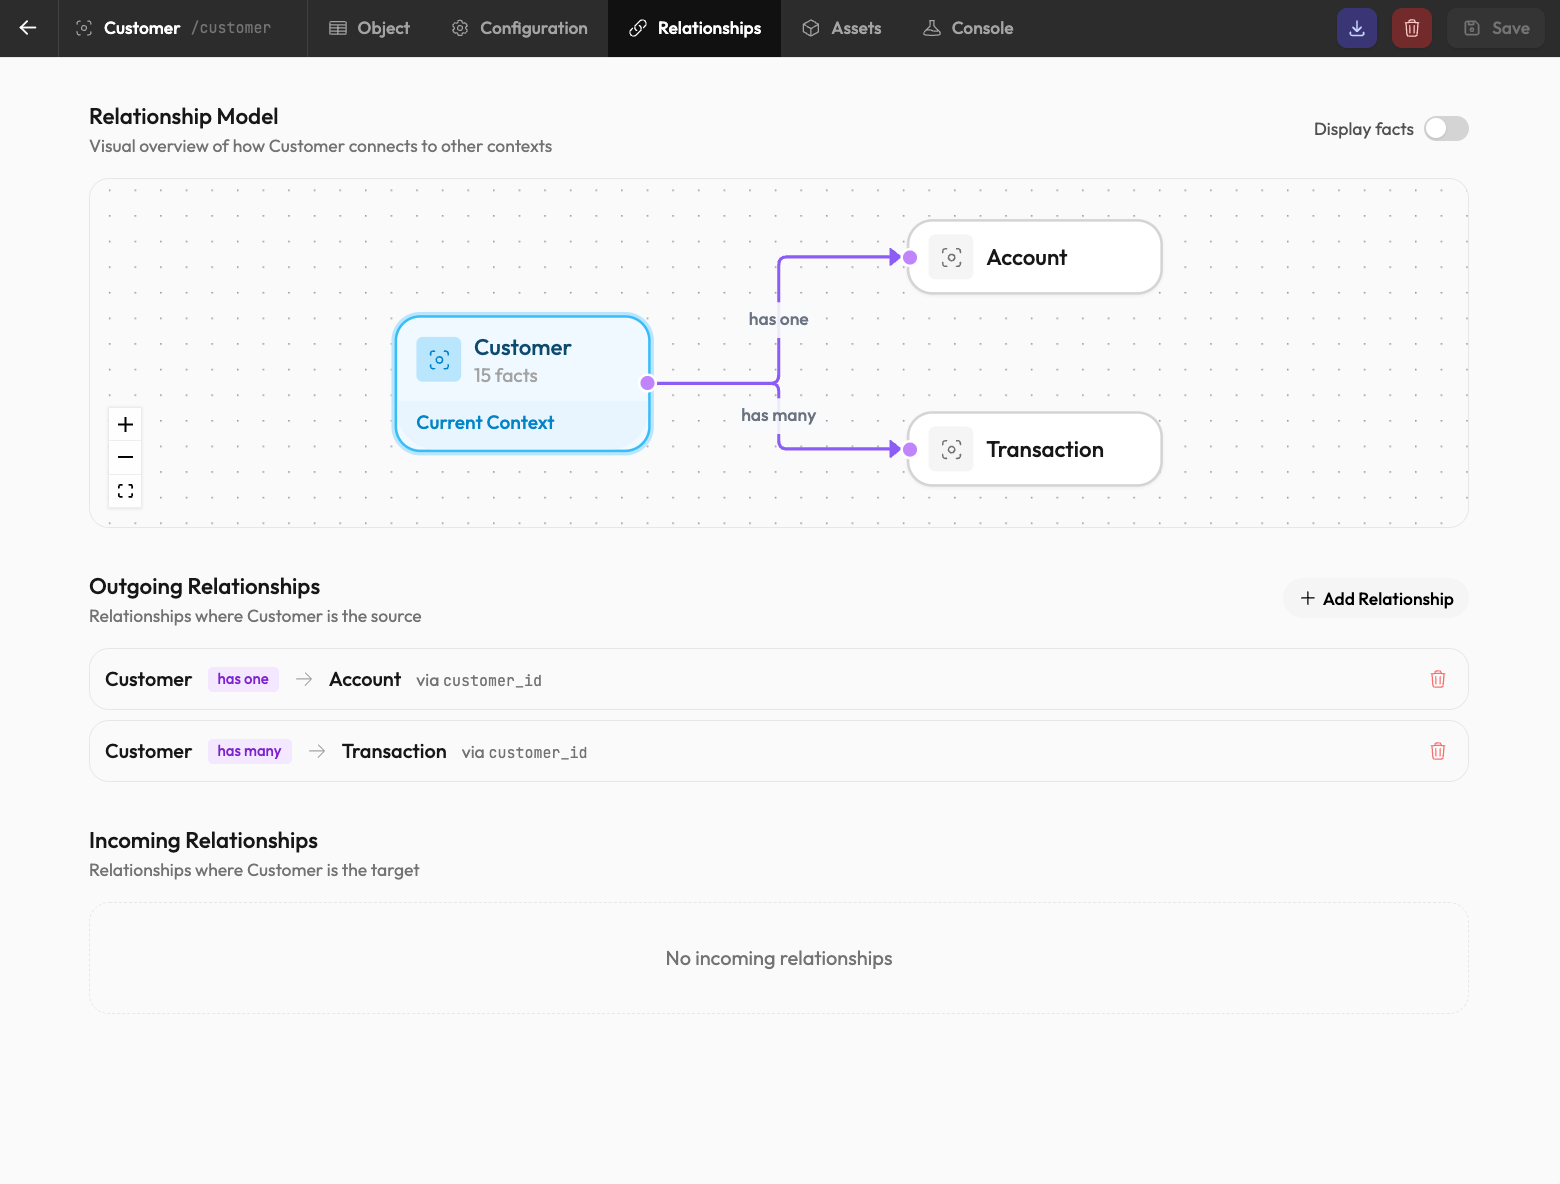The height and width of the screenshot is (1184, 1560).
Task: Enable the Display facts toggle
Action: (x=1446, y=129)
